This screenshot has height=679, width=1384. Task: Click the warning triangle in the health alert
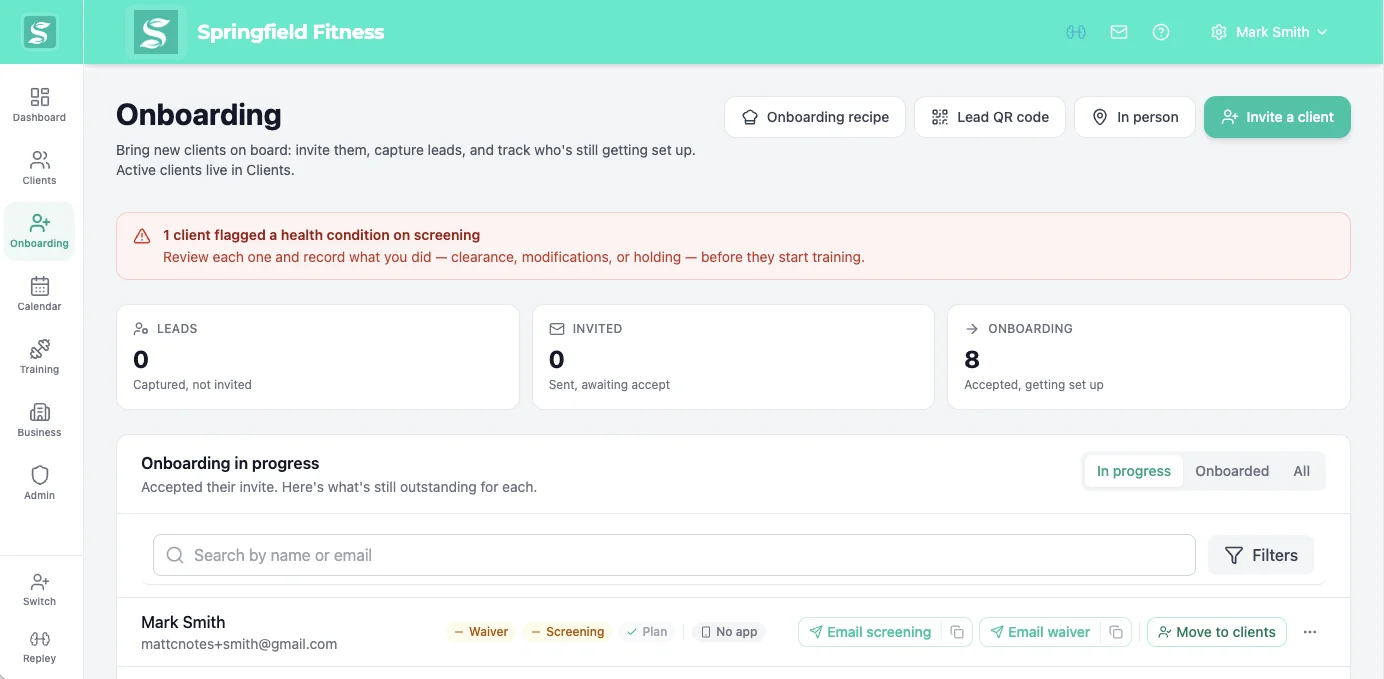[x=142, y=236]
